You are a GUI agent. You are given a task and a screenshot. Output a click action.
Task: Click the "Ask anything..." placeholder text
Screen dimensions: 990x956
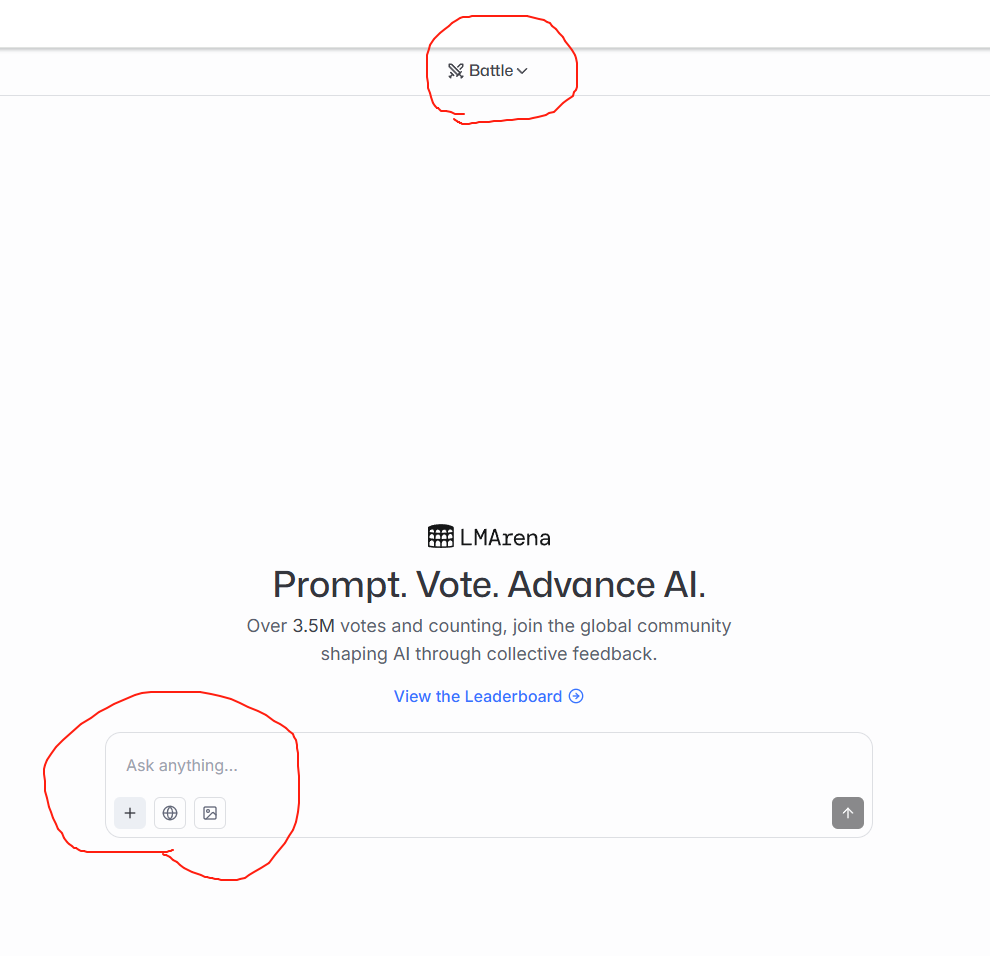(x=182, y=766)
